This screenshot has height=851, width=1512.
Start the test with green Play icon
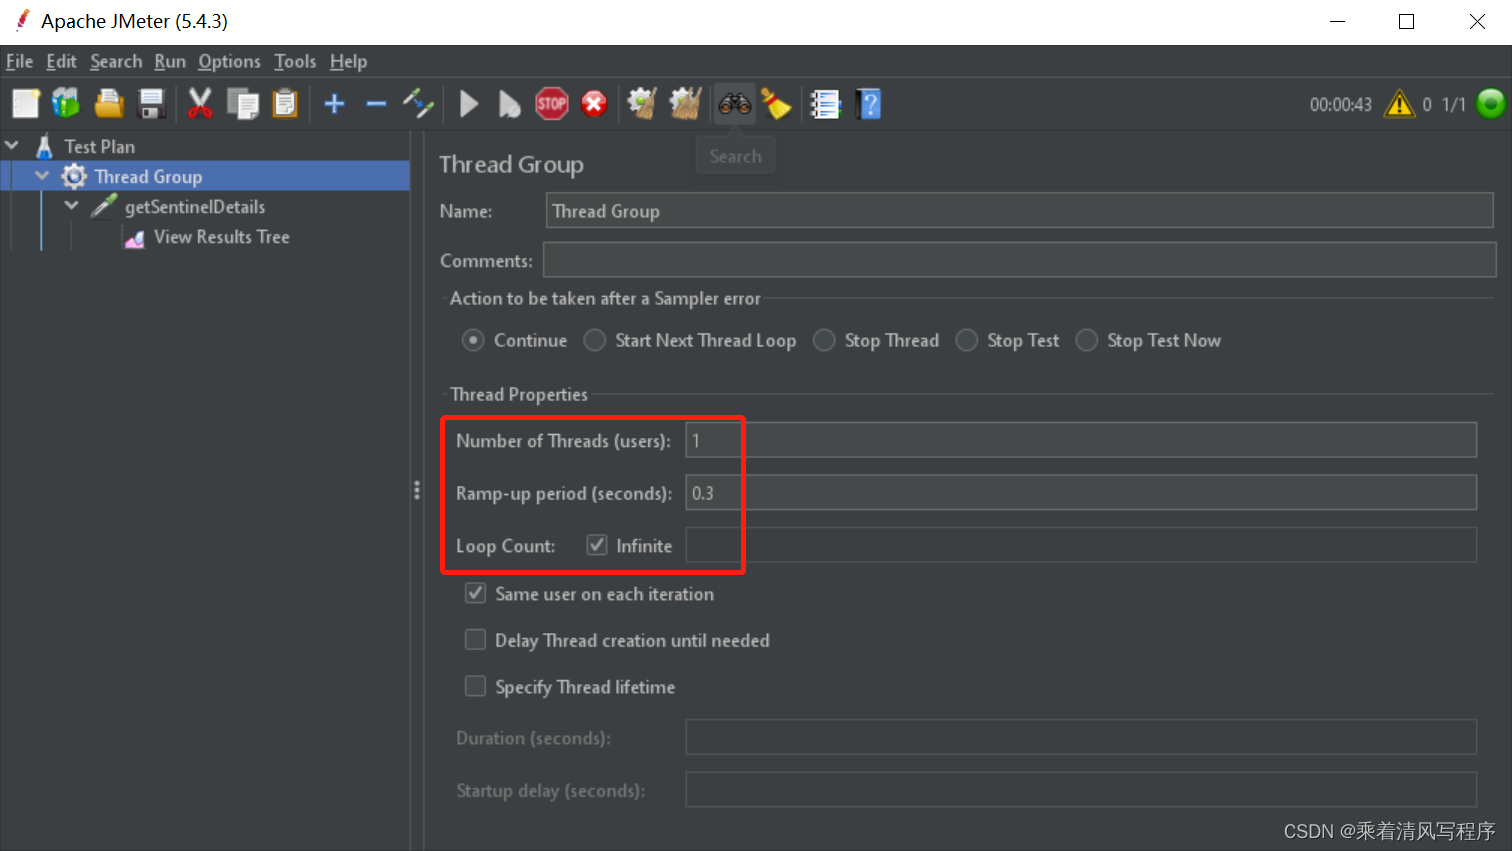[468, 104]
